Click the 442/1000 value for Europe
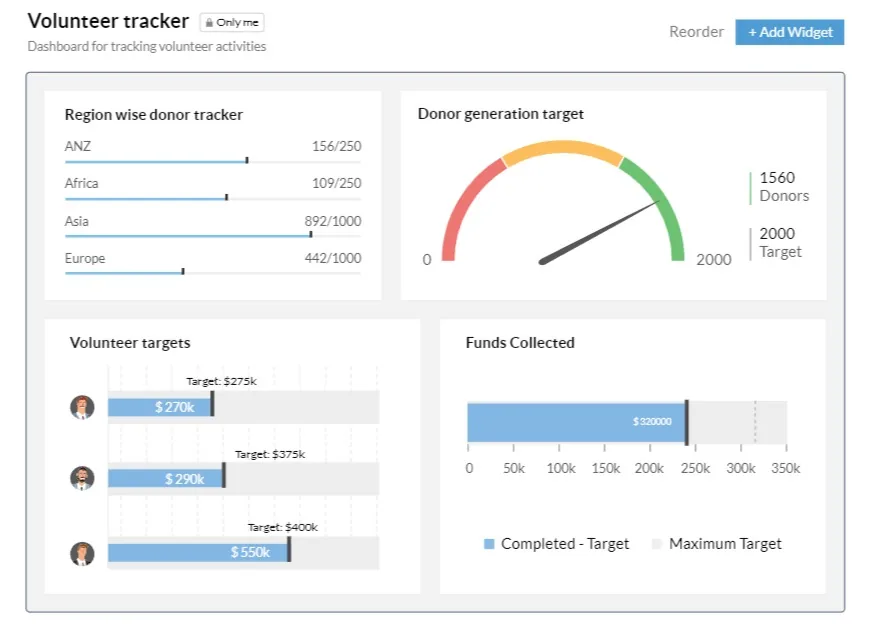 [x=332, y=258]
